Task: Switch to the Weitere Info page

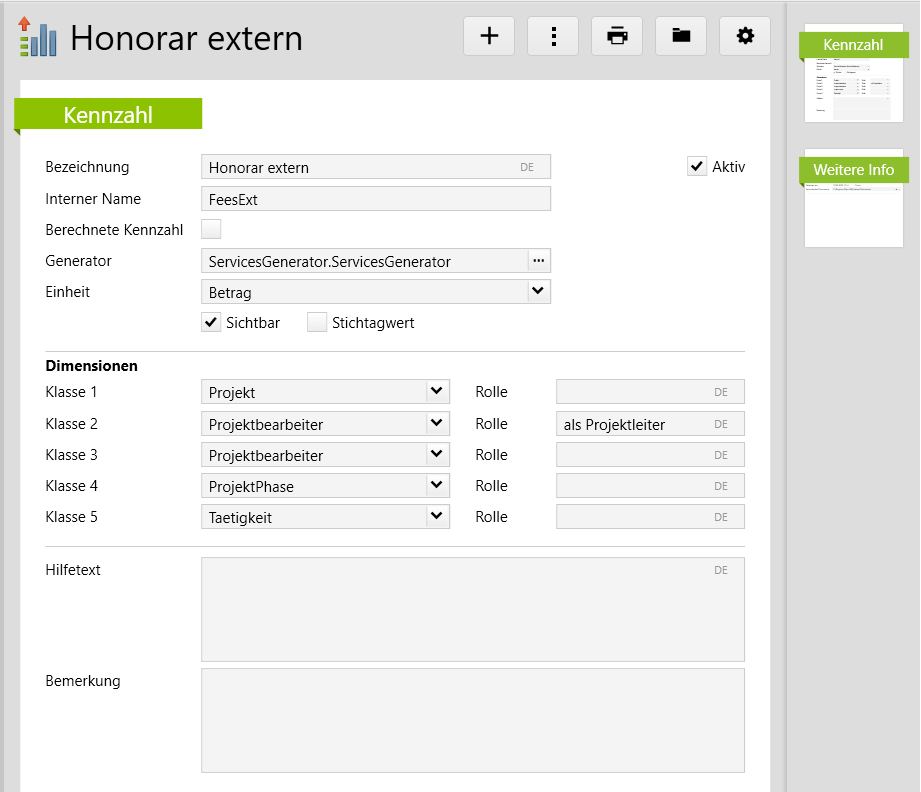Action: click(x=853, y=198)
